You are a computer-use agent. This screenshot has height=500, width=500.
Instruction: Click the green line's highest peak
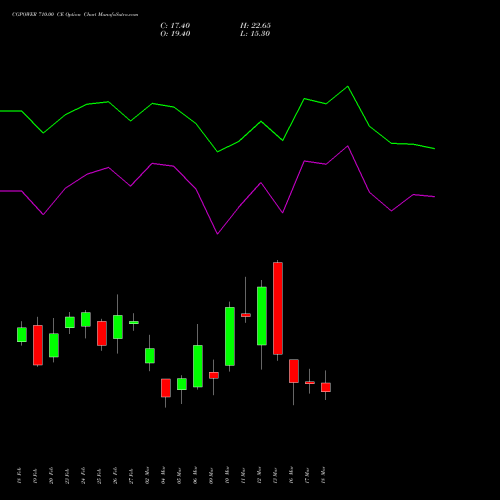[348, 87]
